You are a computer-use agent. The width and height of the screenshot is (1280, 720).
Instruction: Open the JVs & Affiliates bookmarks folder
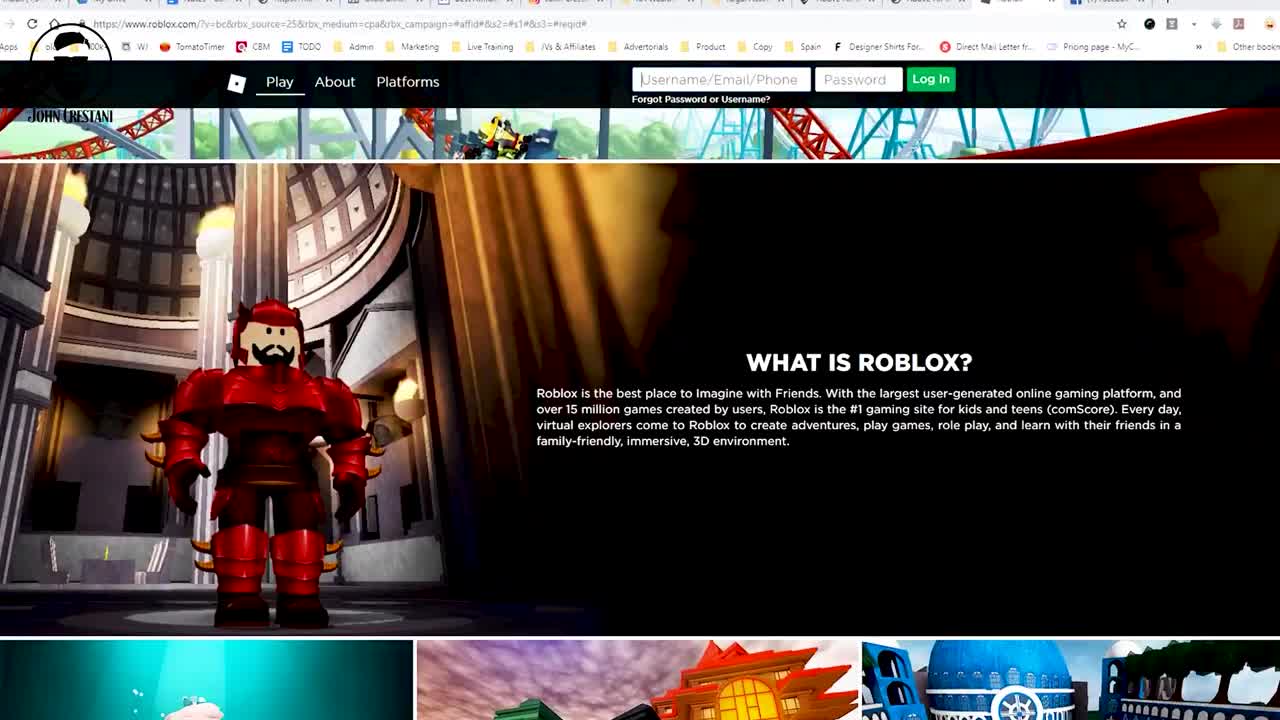click(x=560, y=47)
